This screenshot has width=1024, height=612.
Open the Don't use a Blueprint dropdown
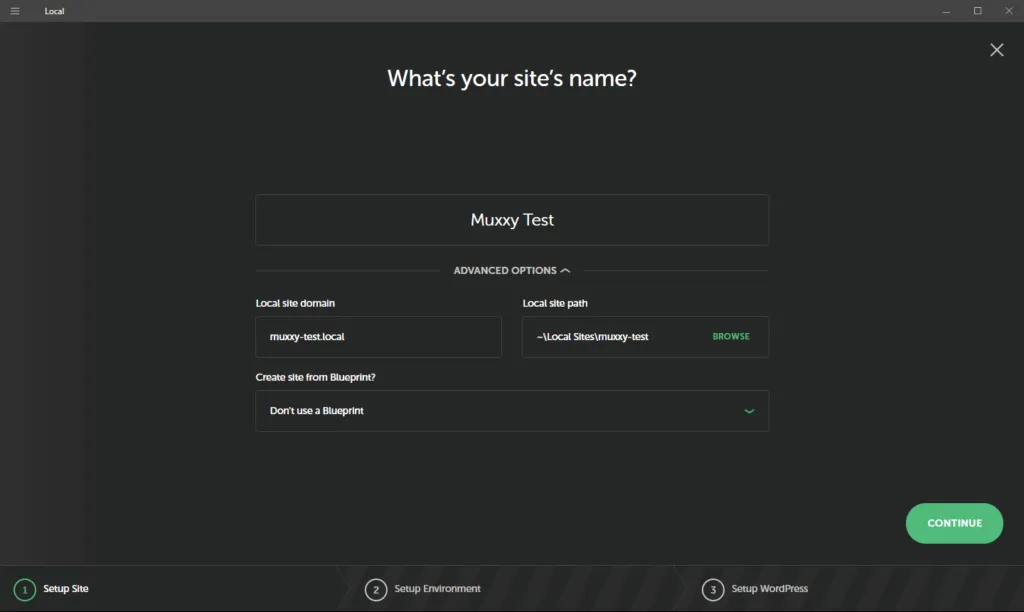[x=512, y=411]
